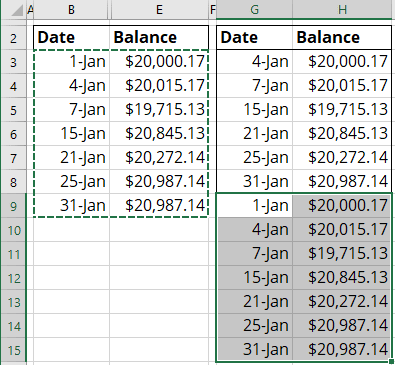Select row 15 header

click(x=13, y=350)
